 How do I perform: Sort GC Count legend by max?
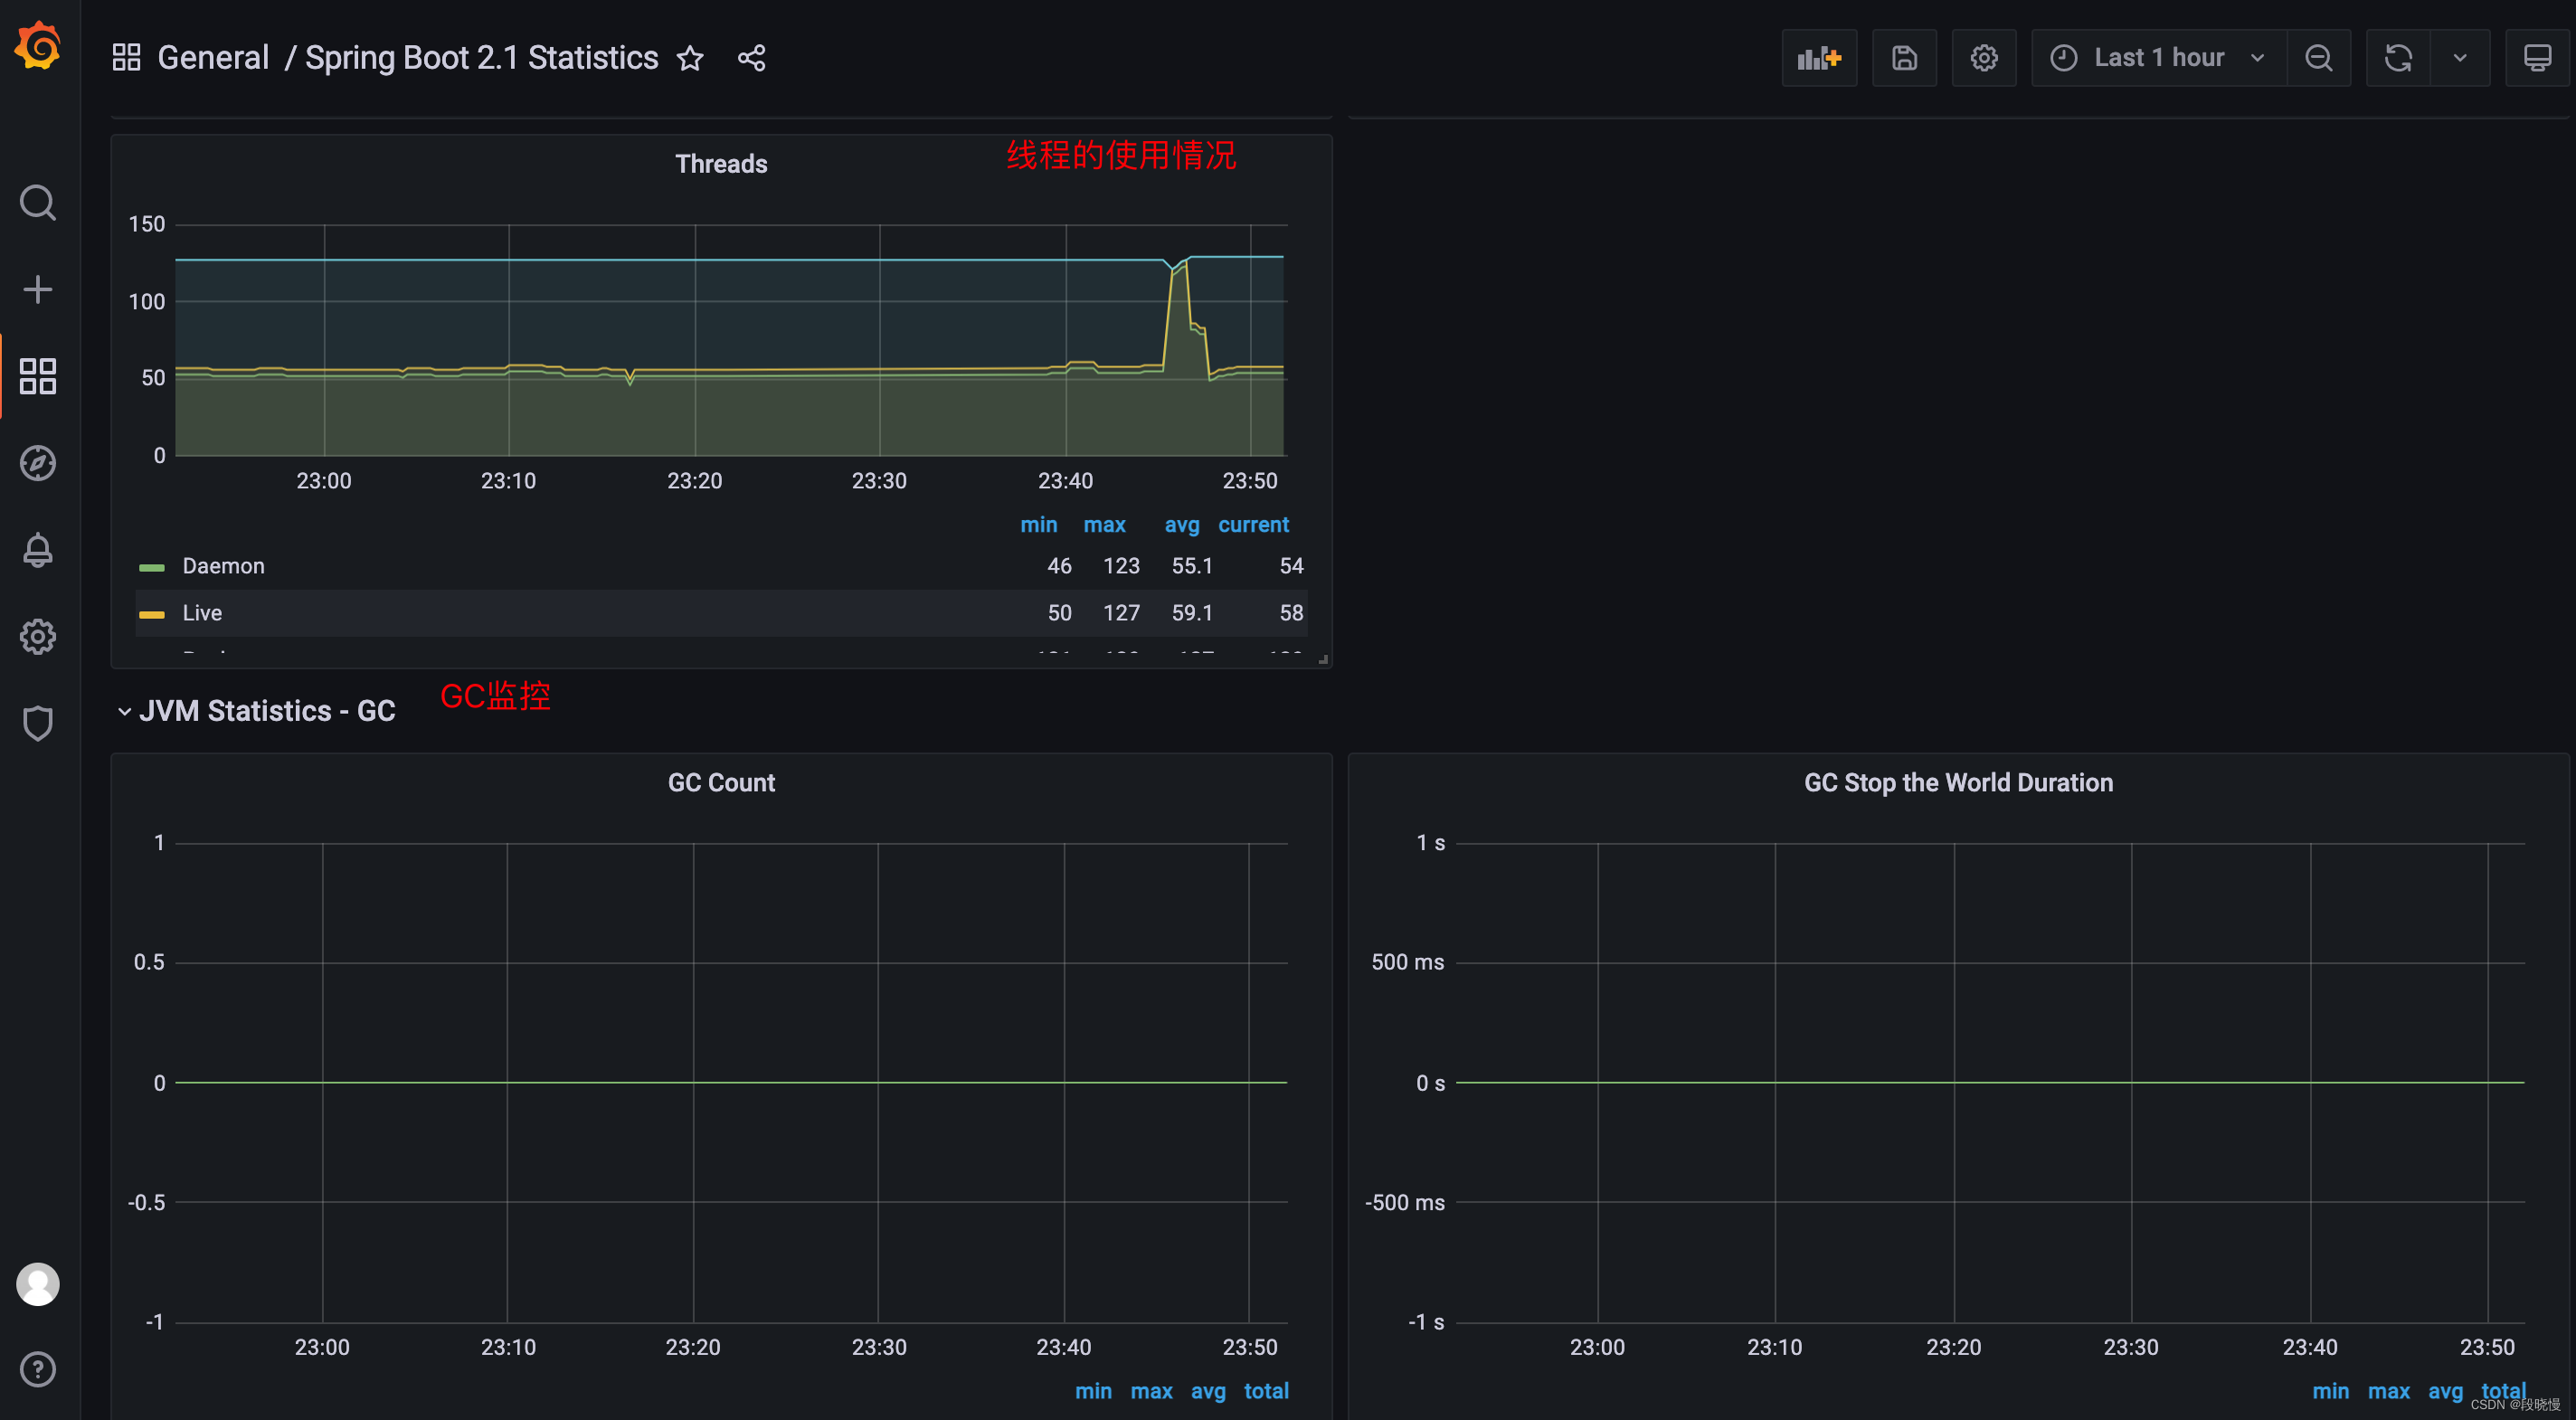click(x=1151, y=1391)
